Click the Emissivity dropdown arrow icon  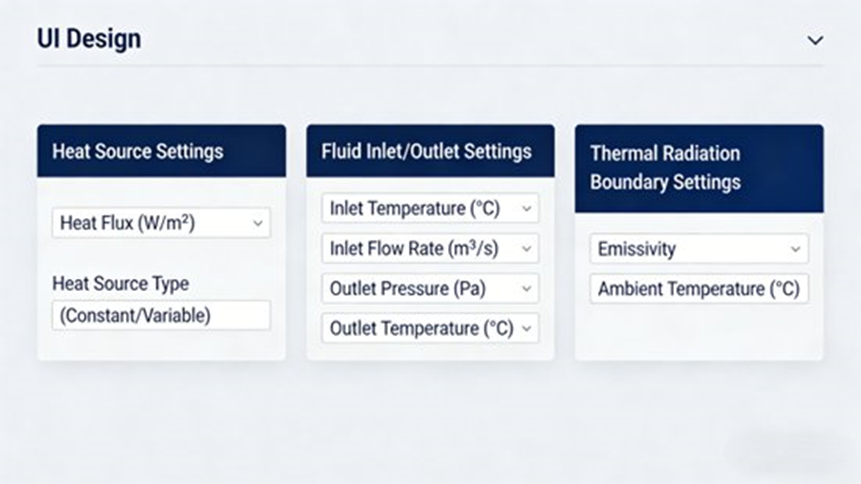point(795,249)
